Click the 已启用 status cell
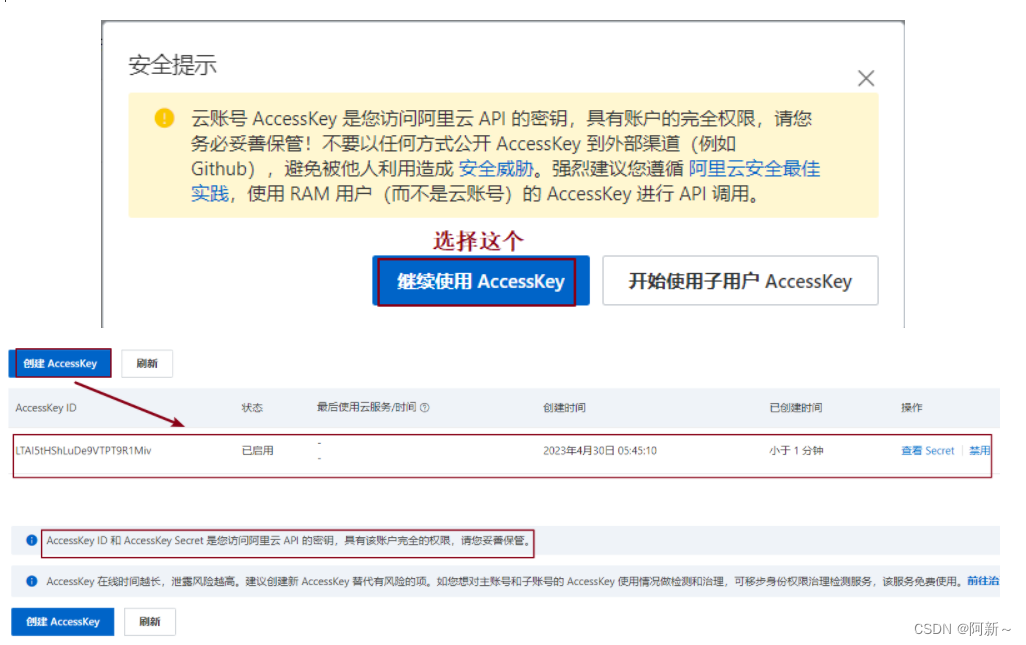1026x645 pixels. (x=258, y=451)
